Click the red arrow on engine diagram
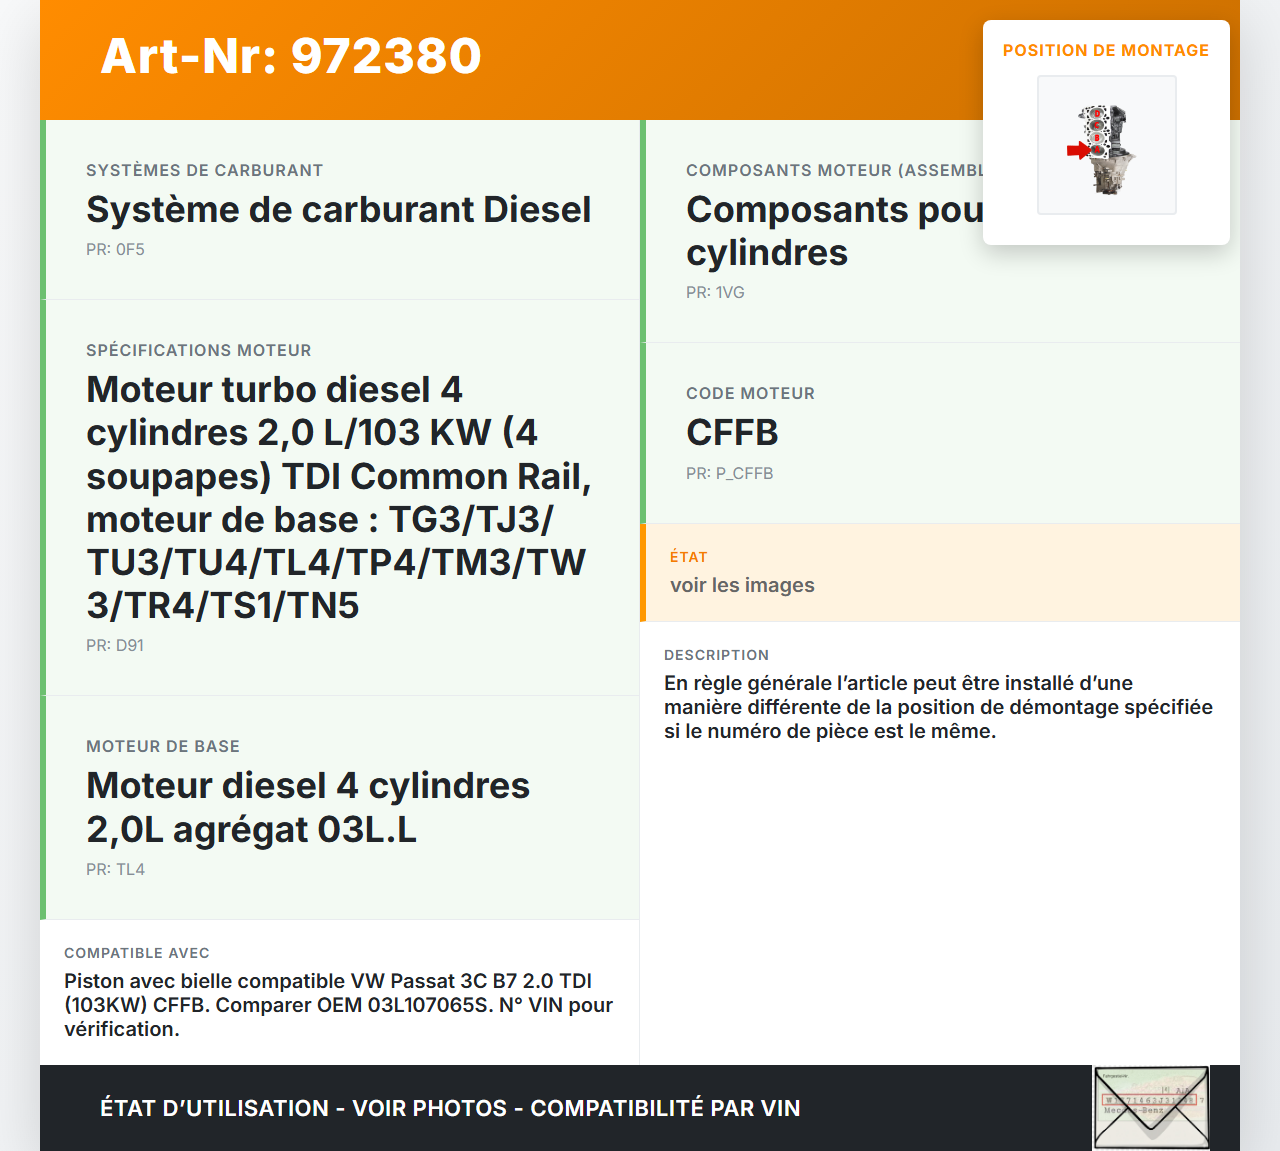This screenshot has width=1280, height=1151. coord(1077,151)
